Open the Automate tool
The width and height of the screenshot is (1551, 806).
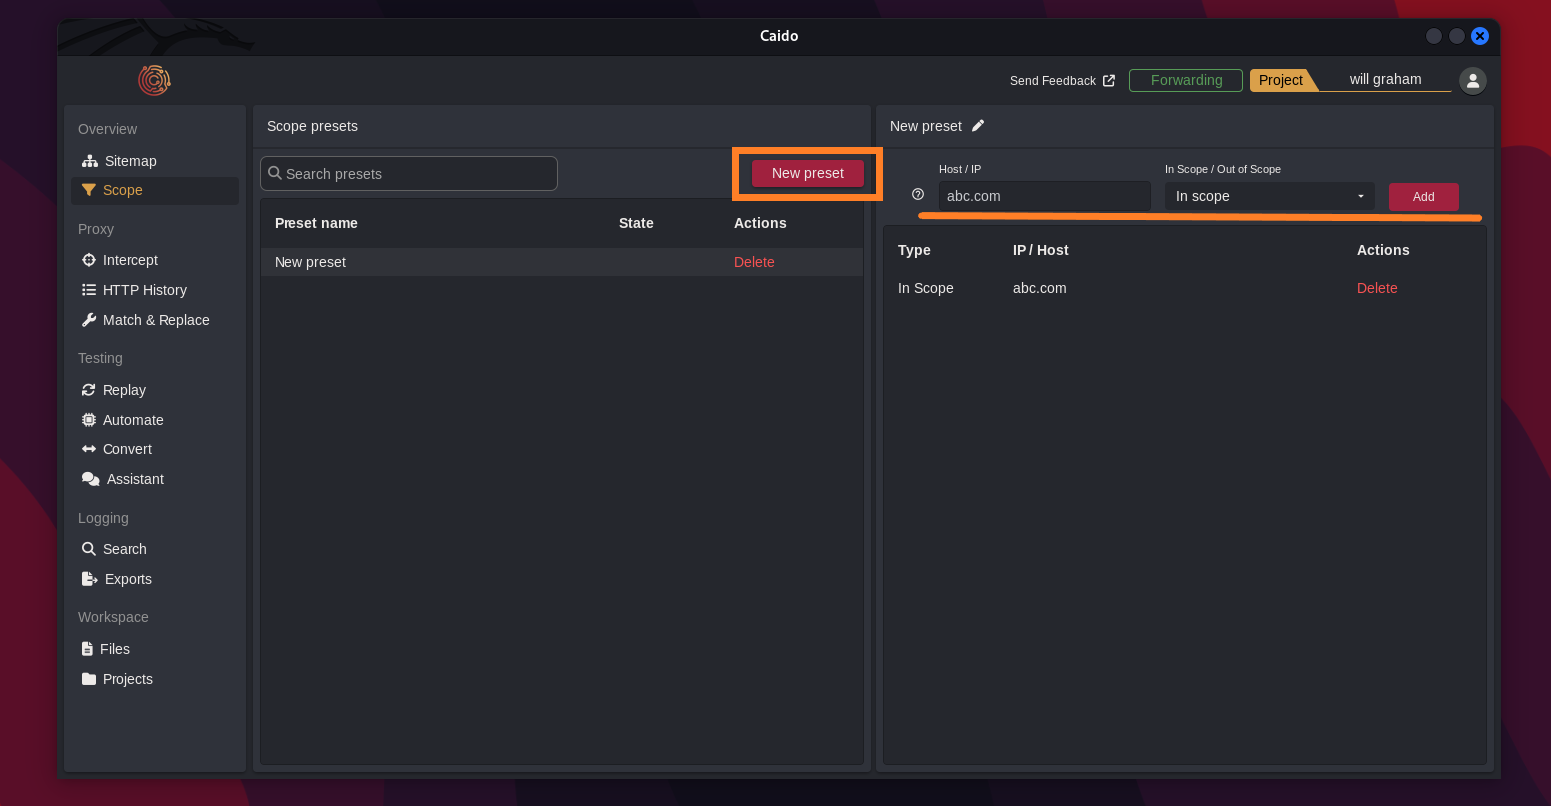point(155,420)
